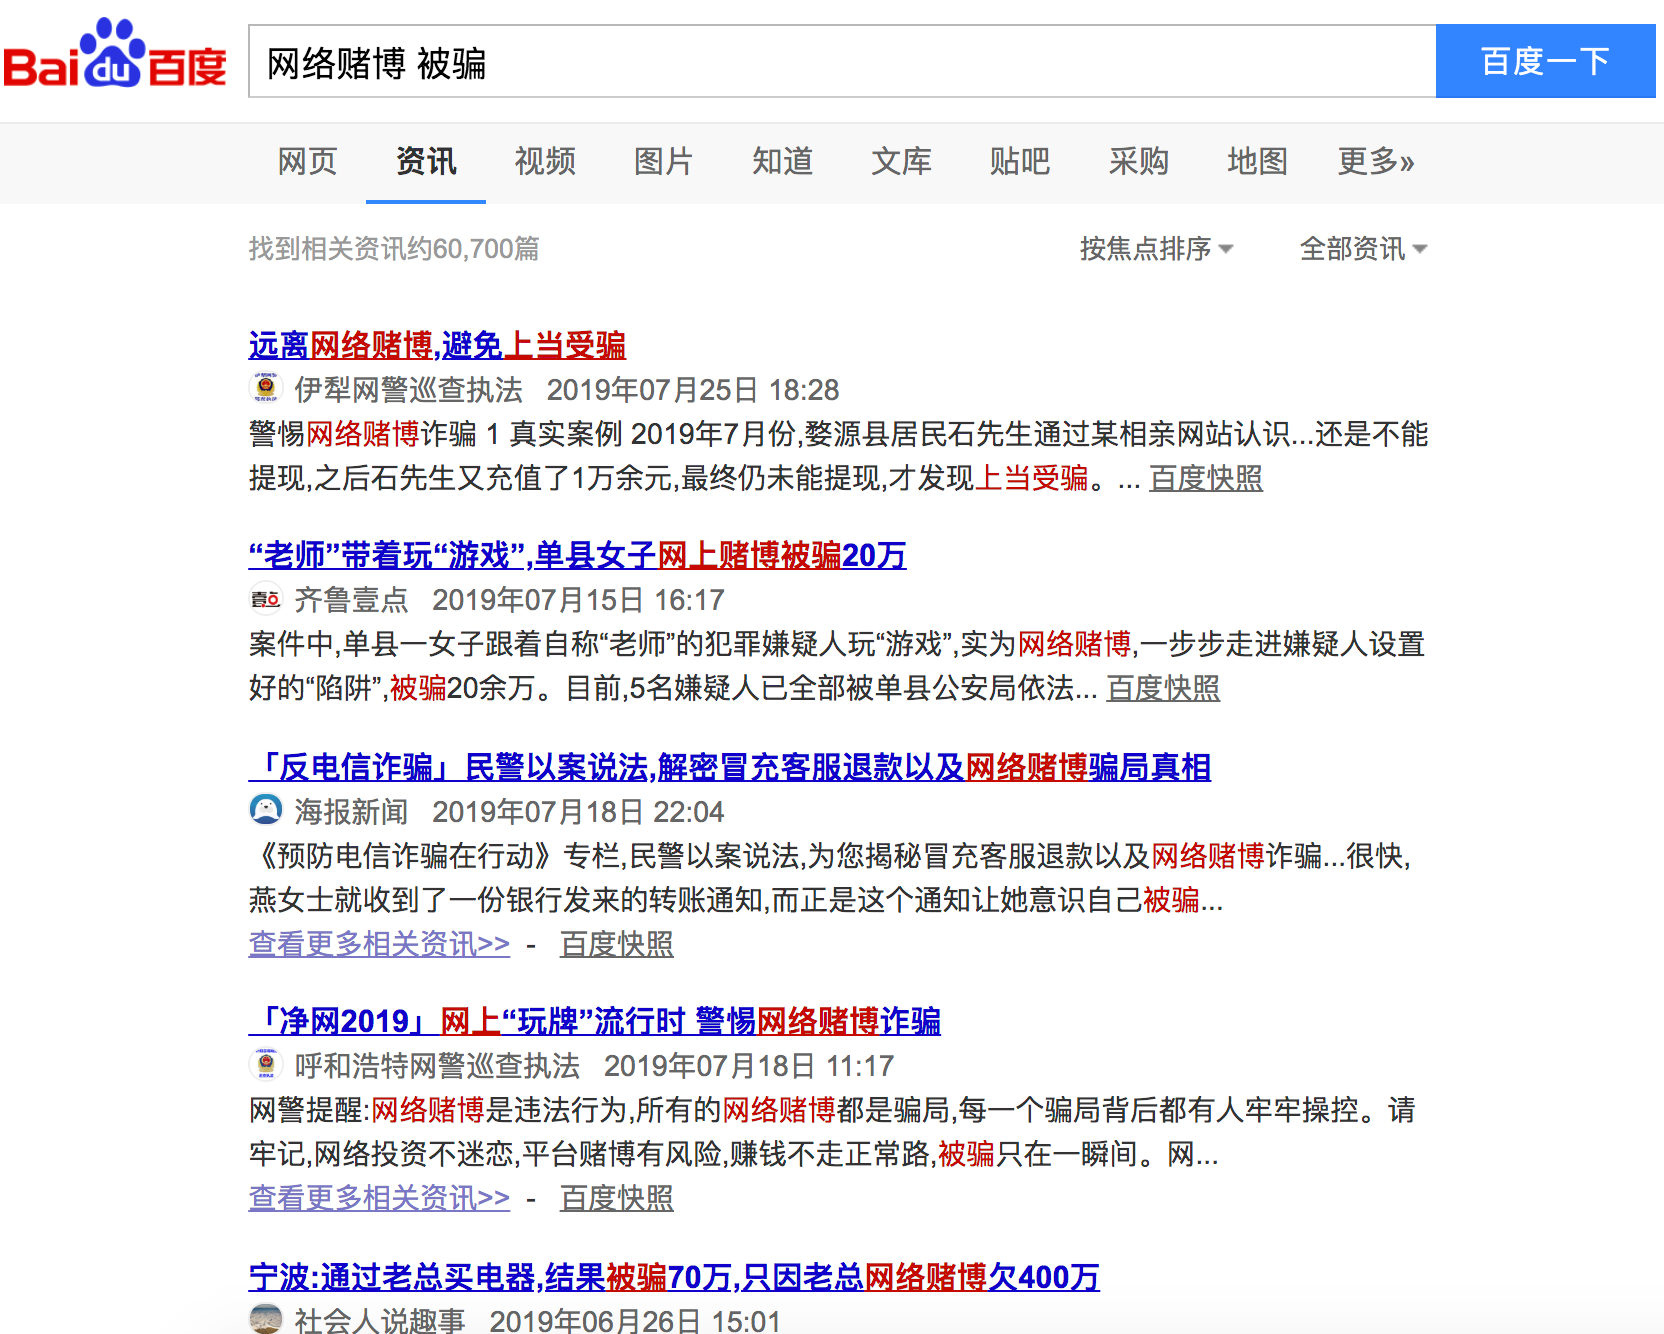Select the 资讯 tab

tap(426, 161)
